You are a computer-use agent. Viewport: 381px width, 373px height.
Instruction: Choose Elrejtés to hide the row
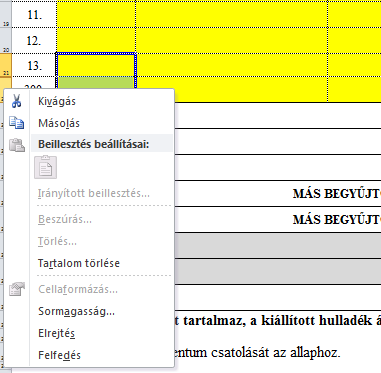[x=56, y=333]
